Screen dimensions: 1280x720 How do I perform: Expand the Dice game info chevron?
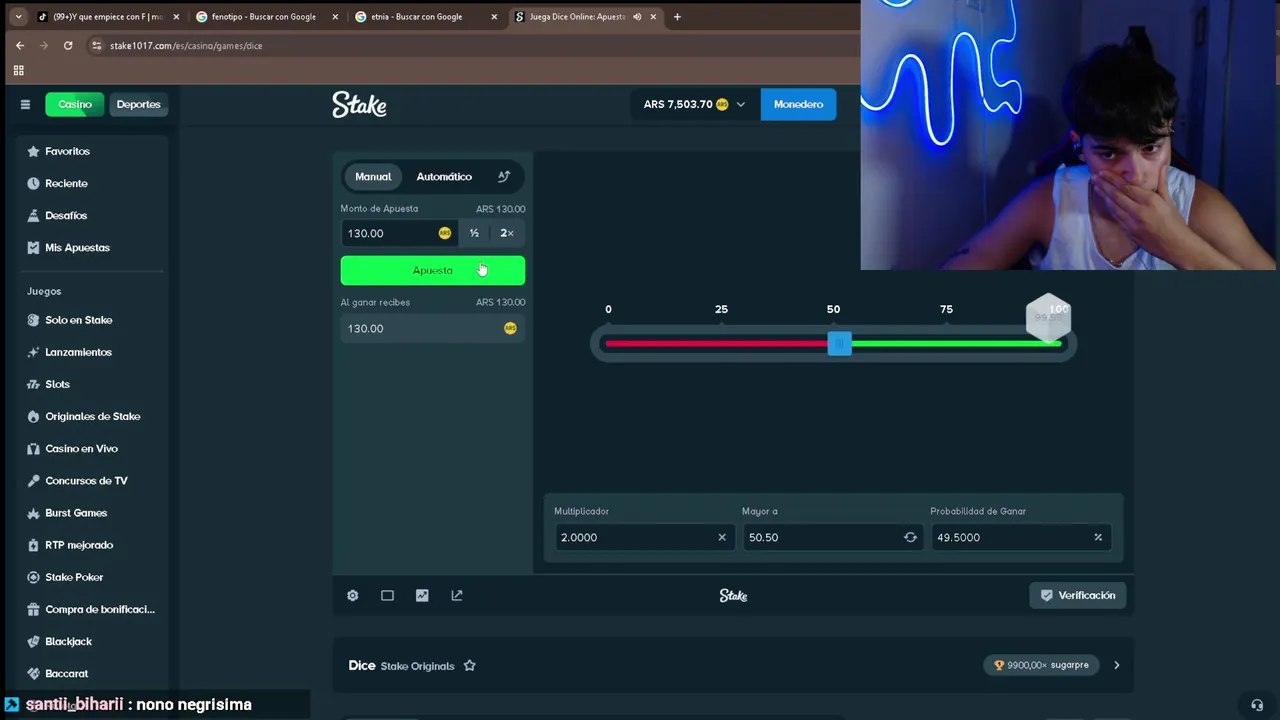point(1117,665)
